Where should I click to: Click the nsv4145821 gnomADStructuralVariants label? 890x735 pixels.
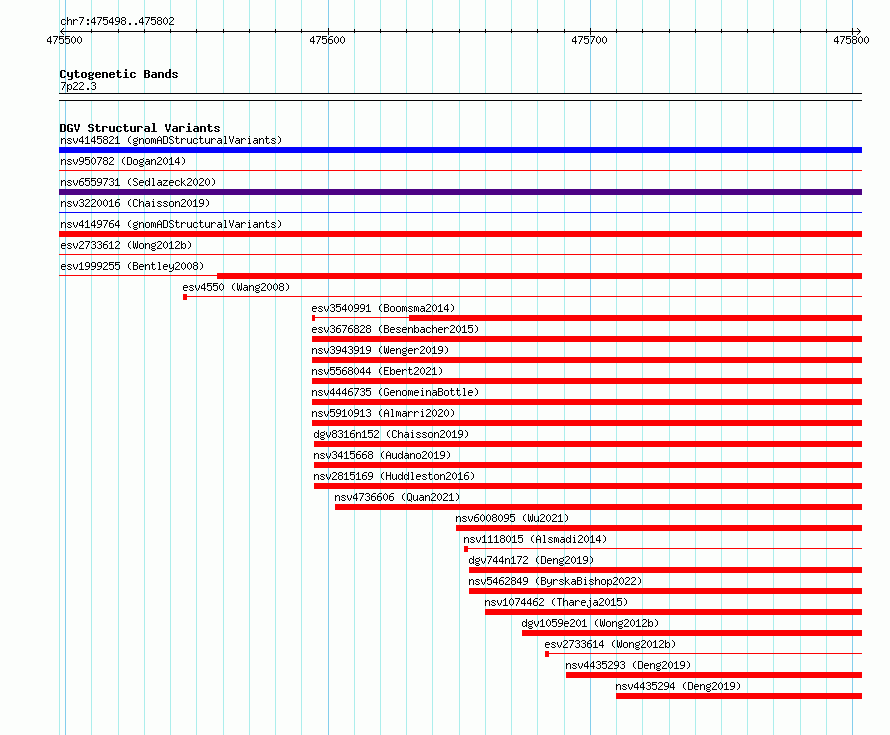pyautogui.click(x=171, y=140)
